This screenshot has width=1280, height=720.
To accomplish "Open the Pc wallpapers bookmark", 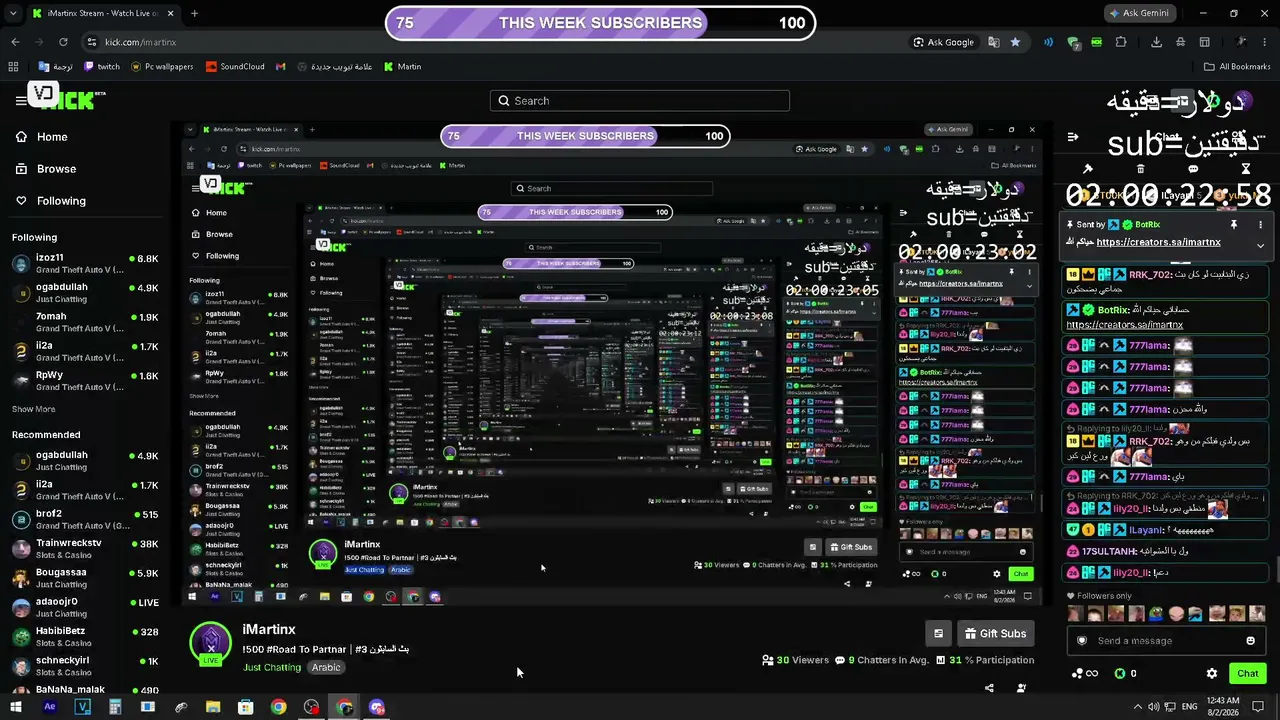I will pos(162,67).
